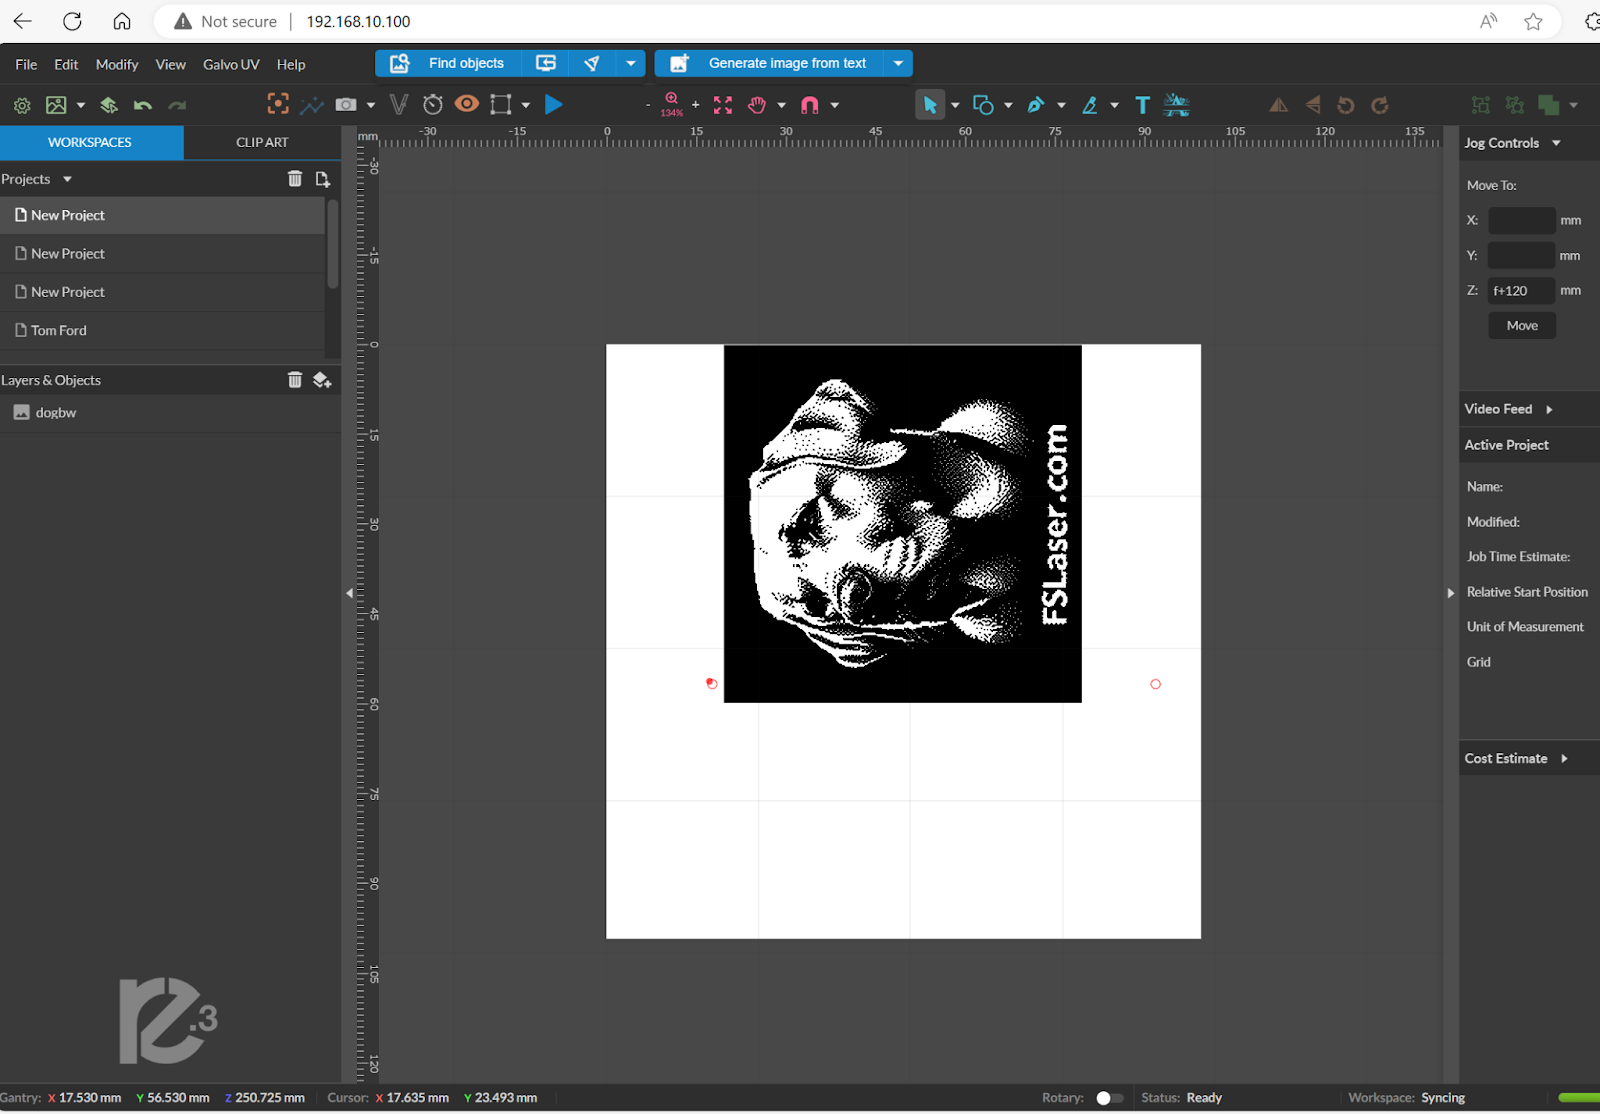Click the pink fit-to-screen zoom icon
The width and height of the screenshot is (1600, 1114).
(723, 105)
